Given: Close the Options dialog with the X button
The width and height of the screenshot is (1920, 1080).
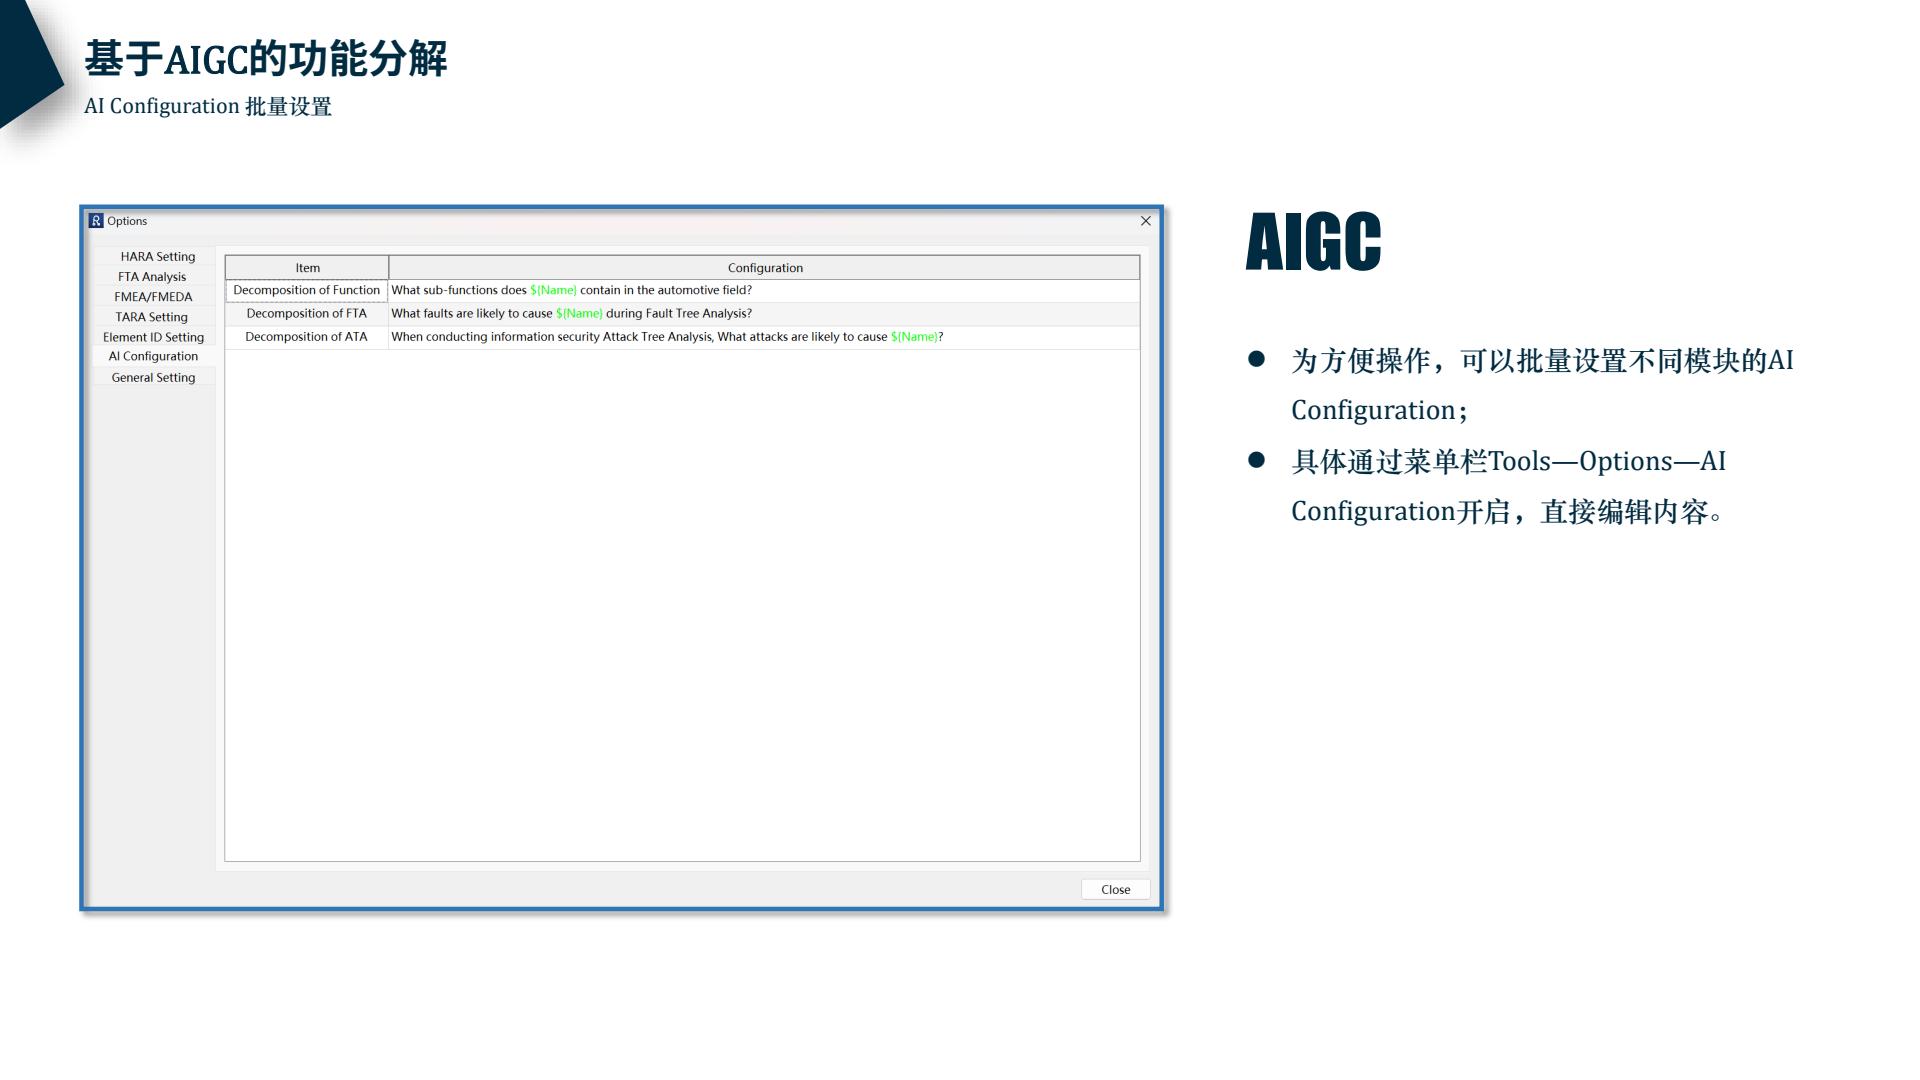Looking at the screenshot, I should (1145, 221).
